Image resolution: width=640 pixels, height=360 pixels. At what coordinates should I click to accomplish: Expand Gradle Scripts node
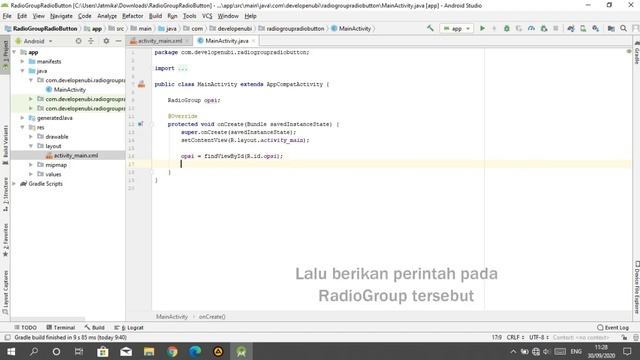click(14, 184)
